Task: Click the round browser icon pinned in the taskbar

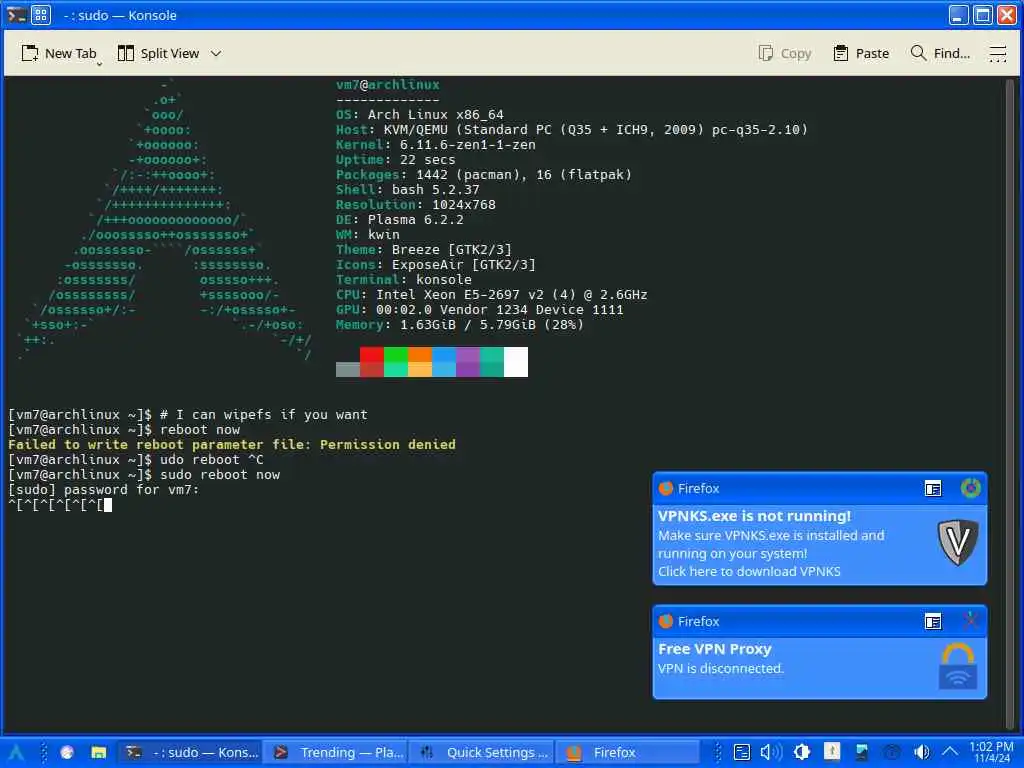Action: [67, 752]
